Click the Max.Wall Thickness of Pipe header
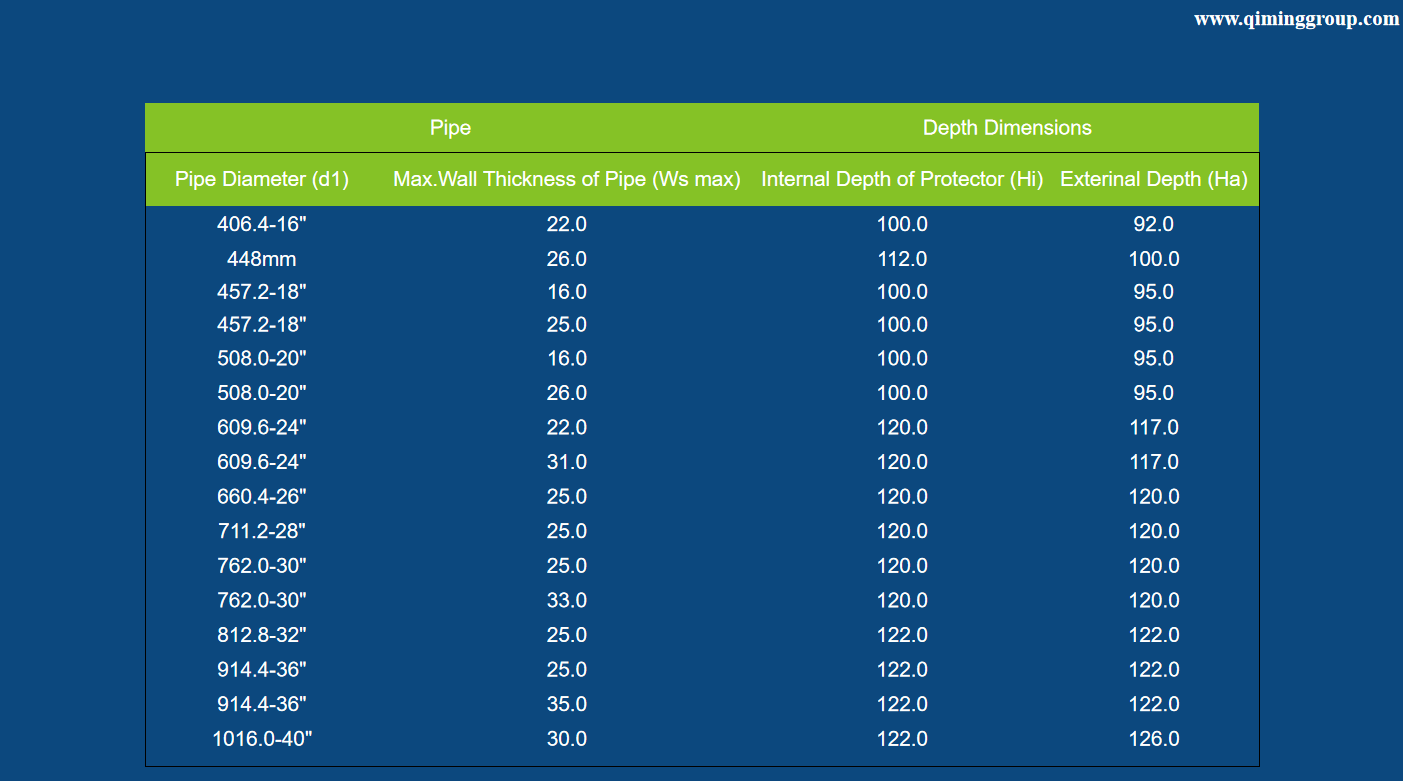The image size is (1403, 781). (x=566, y=180)
